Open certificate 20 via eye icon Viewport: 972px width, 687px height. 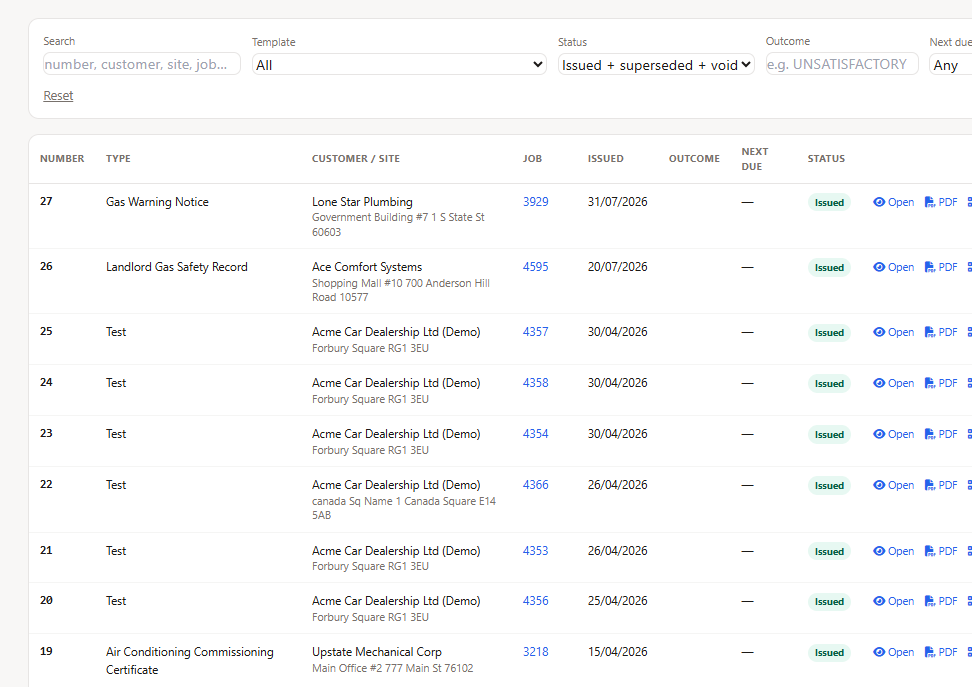[x=893, y=601]
